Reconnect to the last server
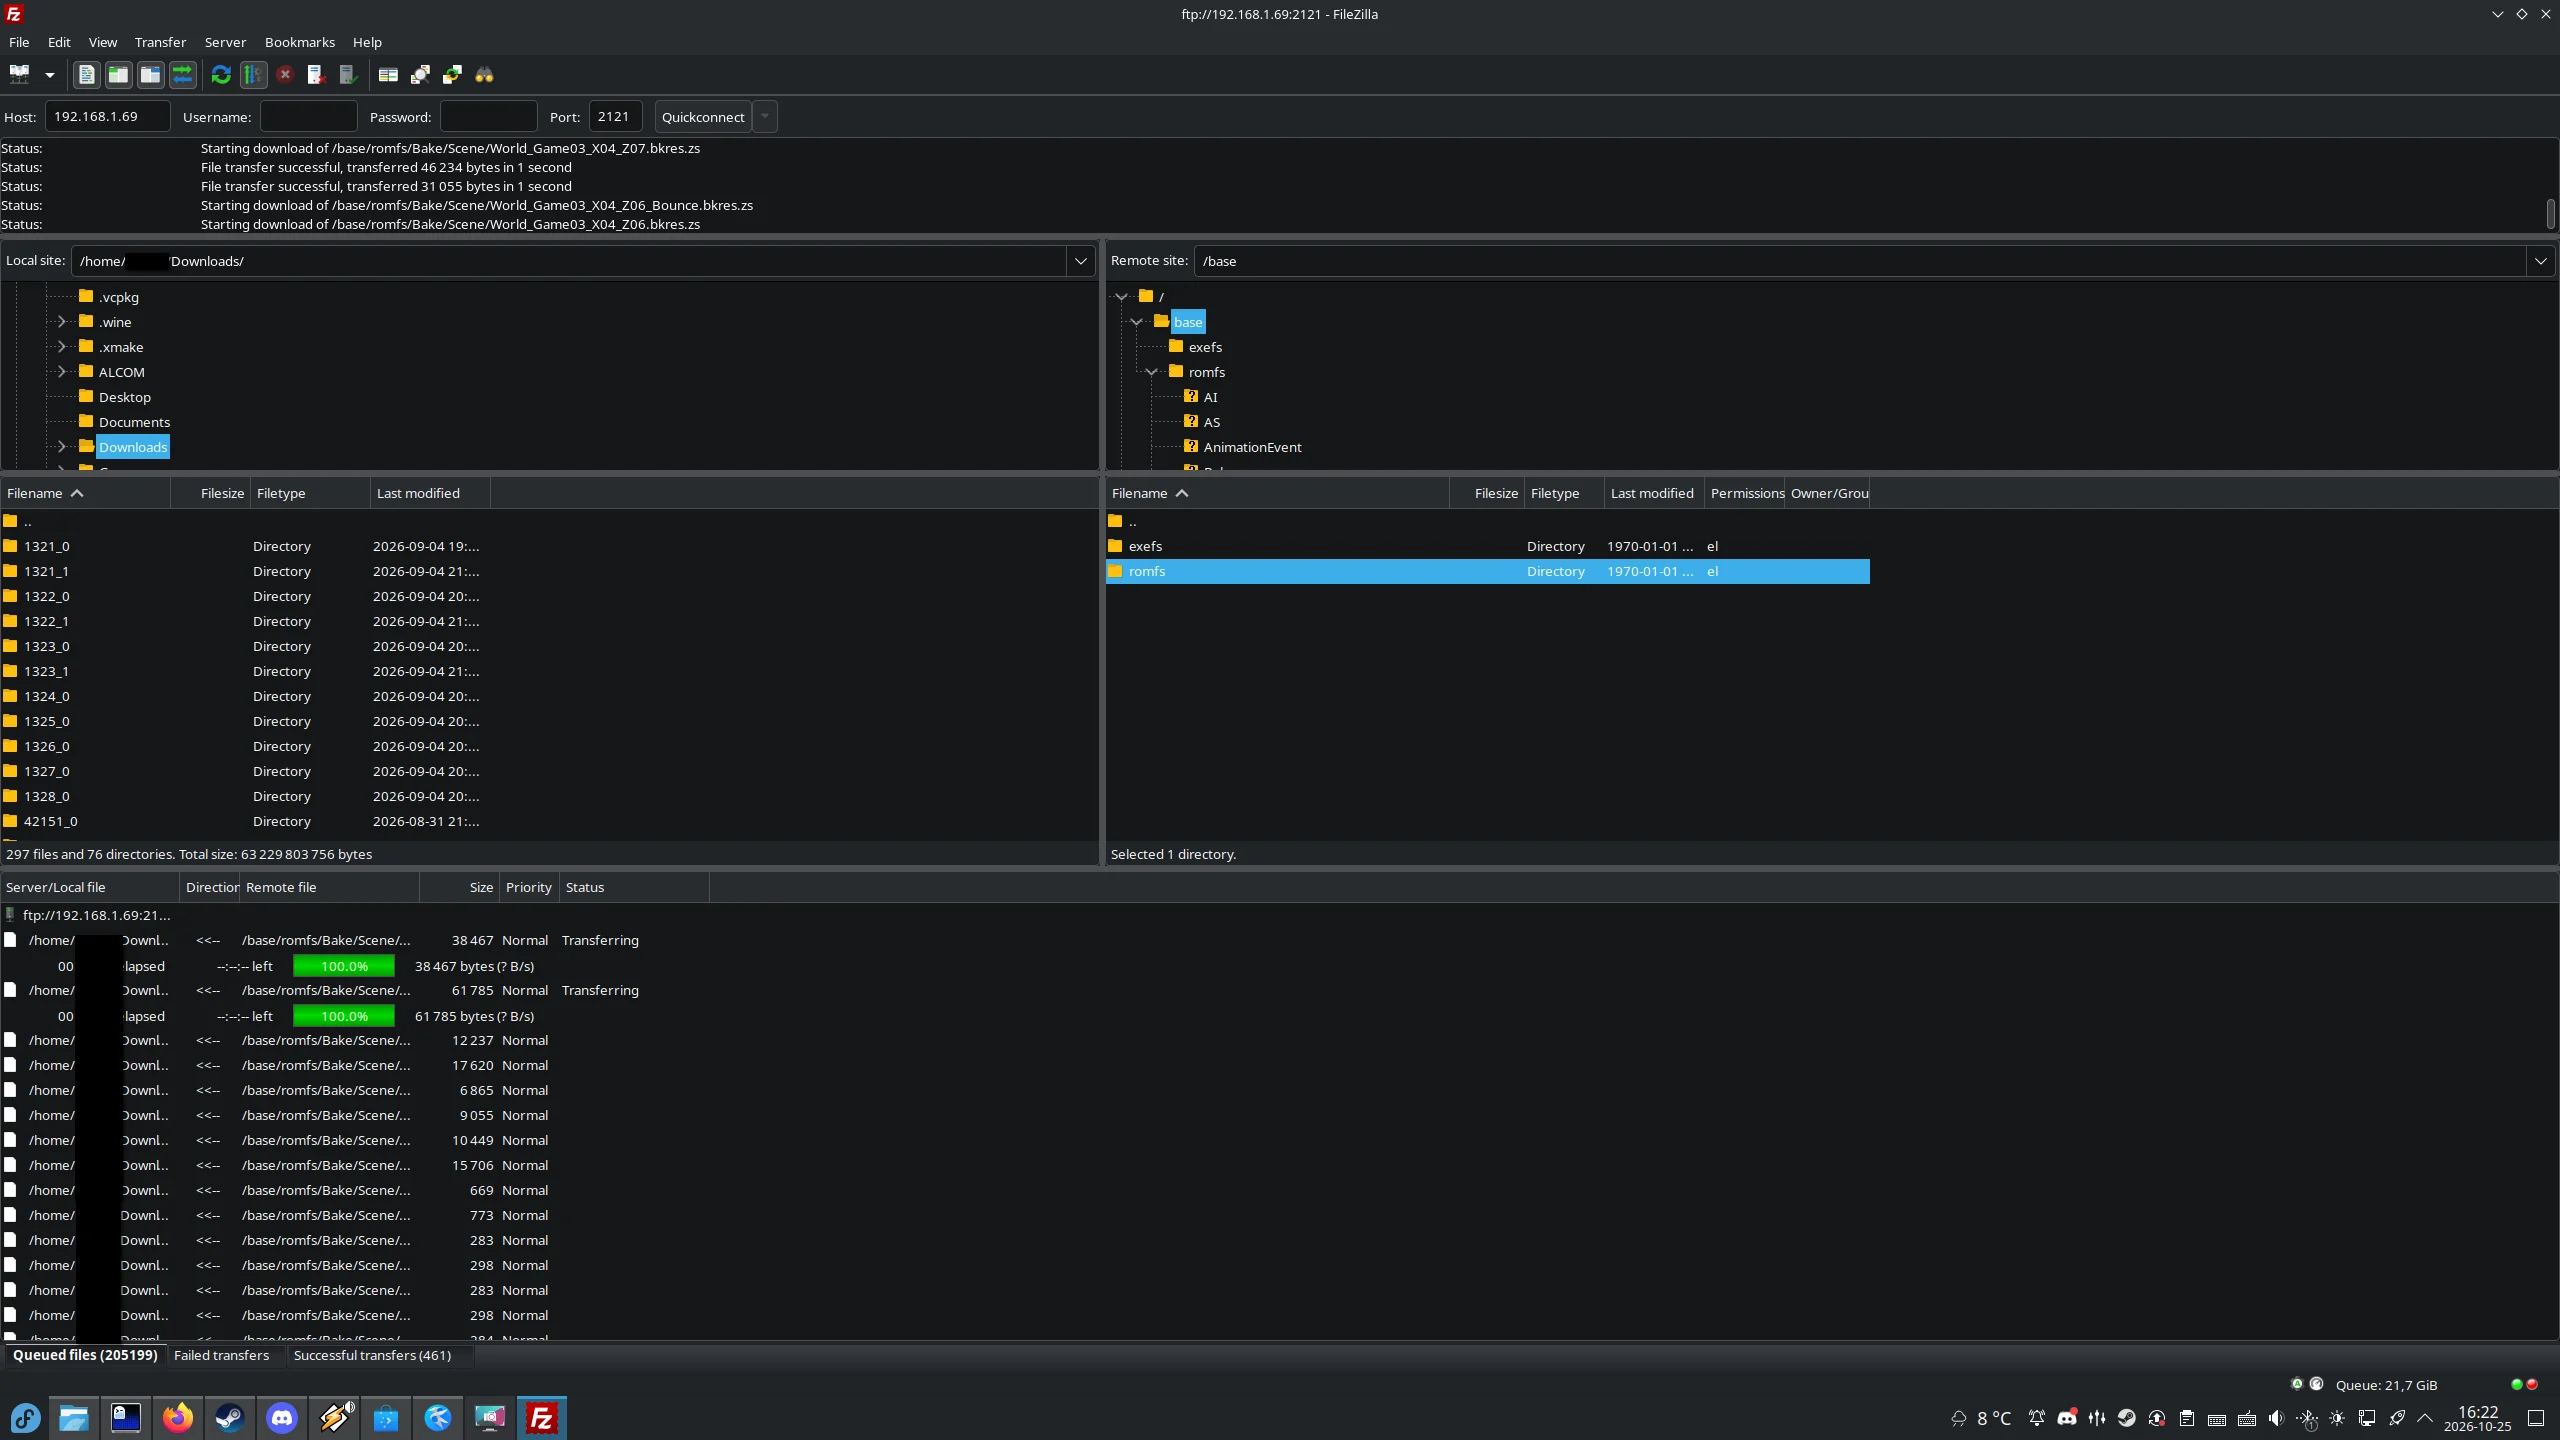2560x1440 pixels. click(348, 75)
